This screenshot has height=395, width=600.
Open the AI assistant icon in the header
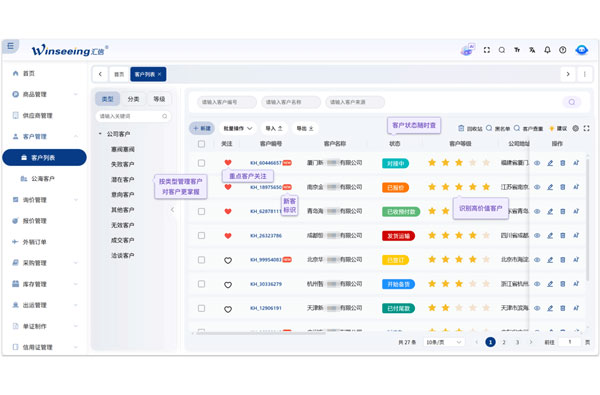468,50
